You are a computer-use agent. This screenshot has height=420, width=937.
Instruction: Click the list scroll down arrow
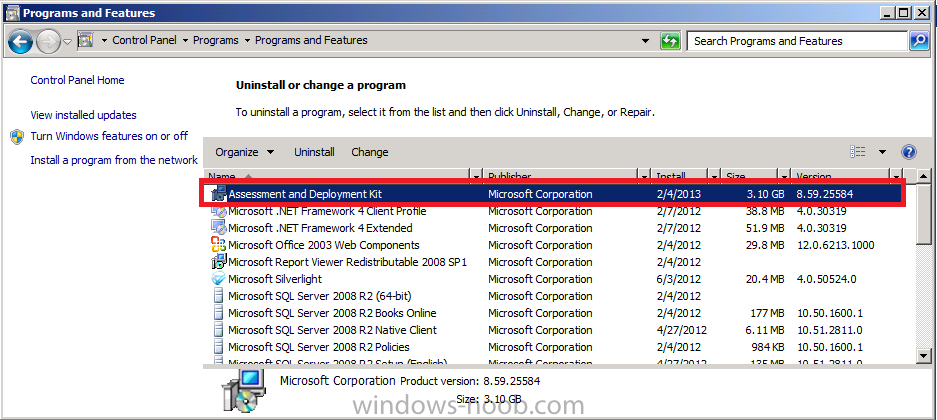tap(924, 355)
